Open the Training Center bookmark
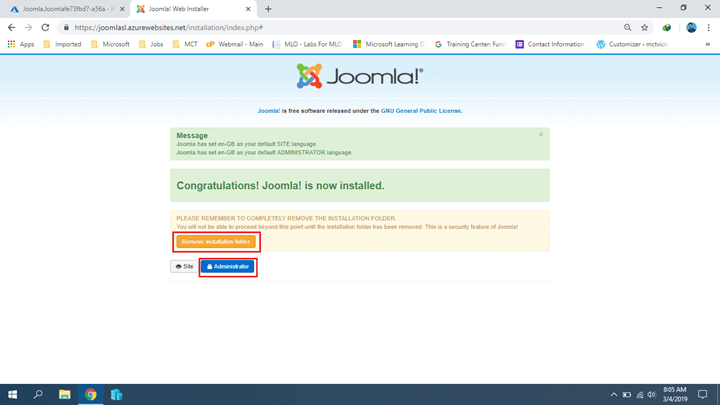Image resolution: width=720 pixels, height=405 pixels. tap(470, 44)
